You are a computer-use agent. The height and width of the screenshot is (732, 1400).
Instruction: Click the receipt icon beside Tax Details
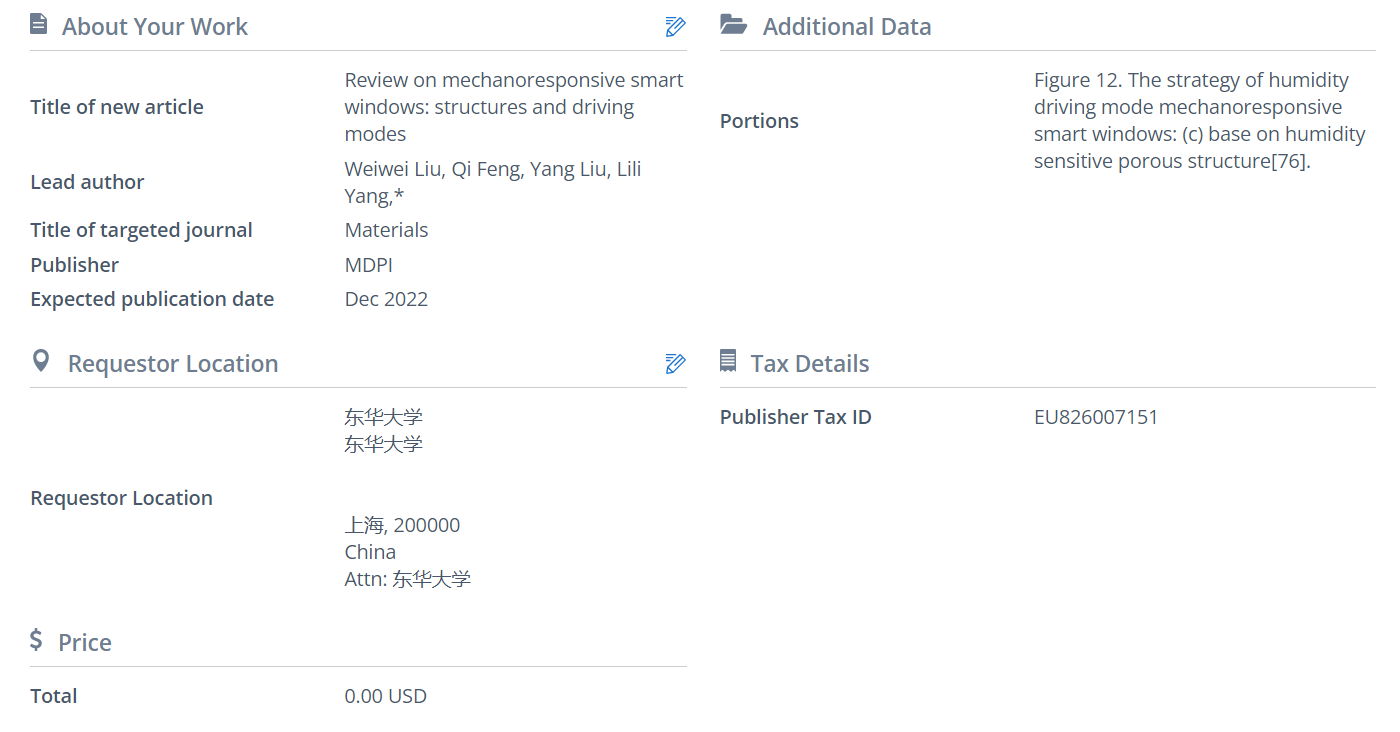[x=728, y=361]
